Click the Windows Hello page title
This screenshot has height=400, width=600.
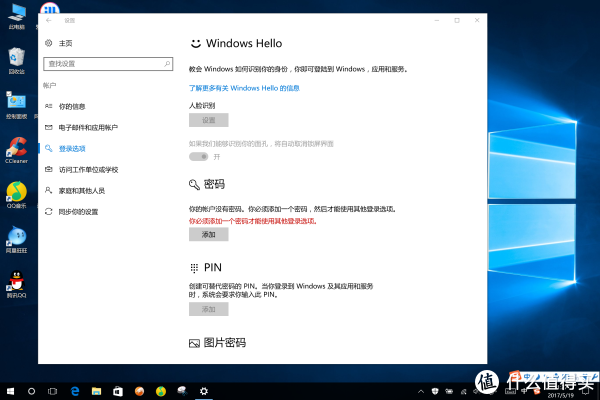[244, 43]
